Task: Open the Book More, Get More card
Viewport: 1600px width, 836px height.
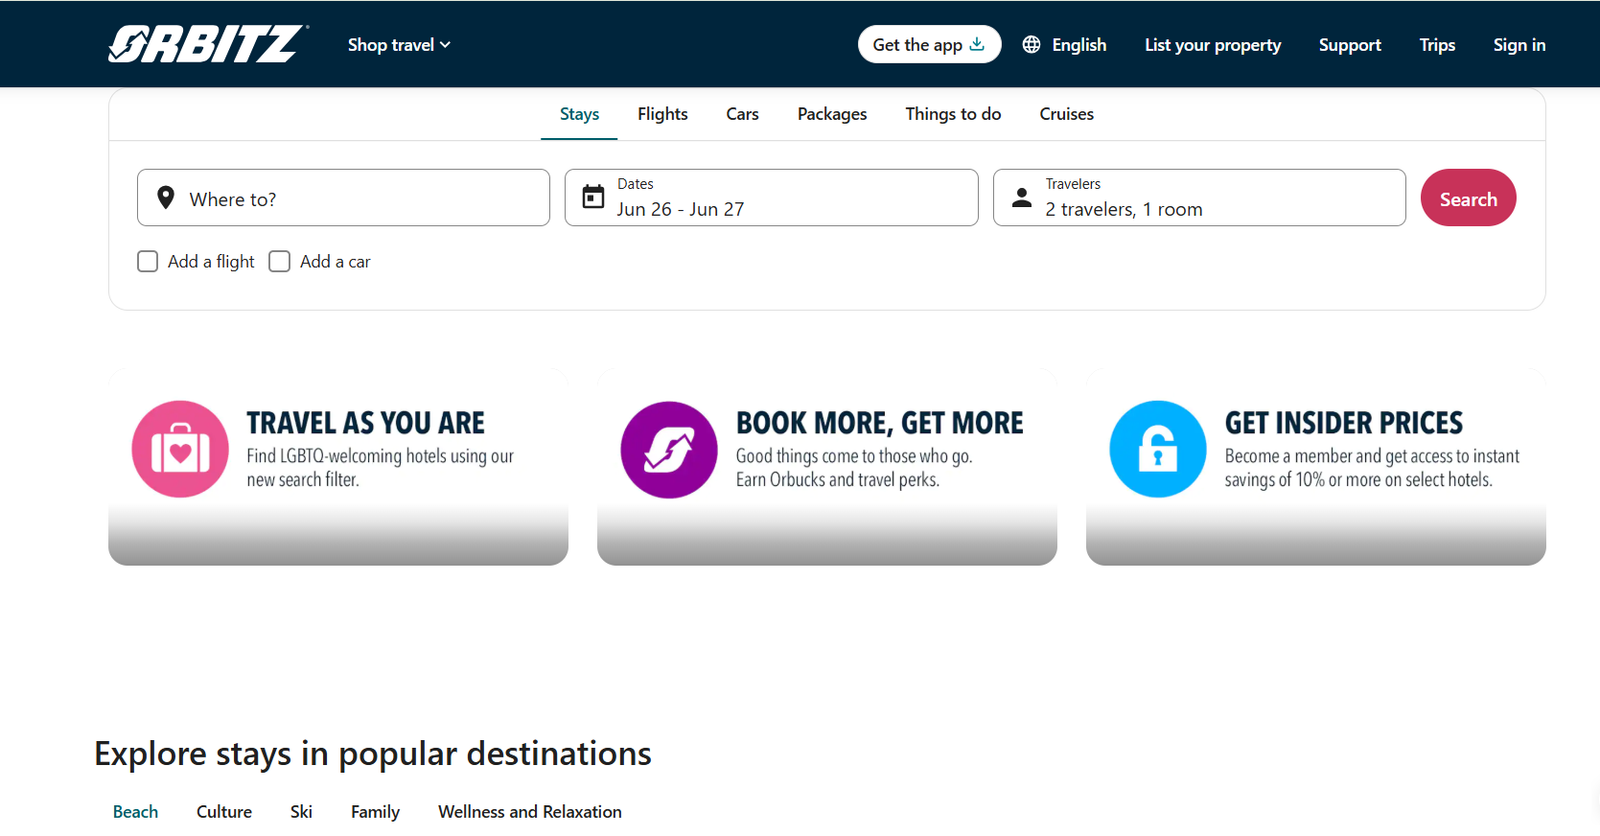Action: click(x=827, y=467)
